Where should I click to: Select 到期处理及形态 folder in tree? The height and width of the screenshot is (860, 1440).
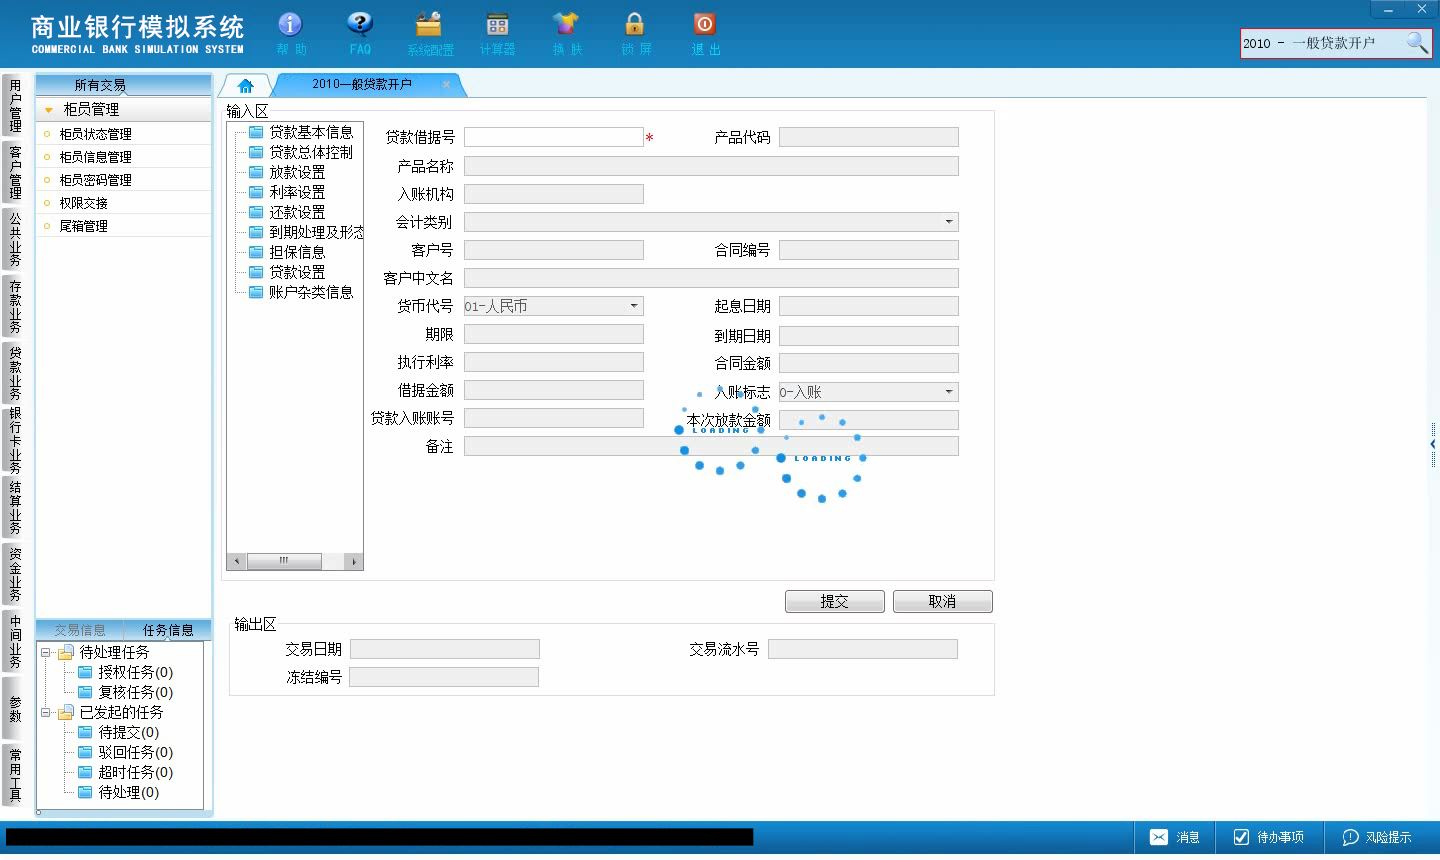pyautogui.click(x=305, y=232)
